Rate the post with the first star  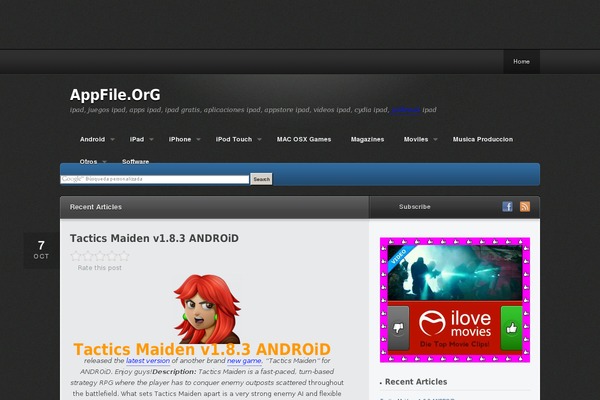point(76,256)
